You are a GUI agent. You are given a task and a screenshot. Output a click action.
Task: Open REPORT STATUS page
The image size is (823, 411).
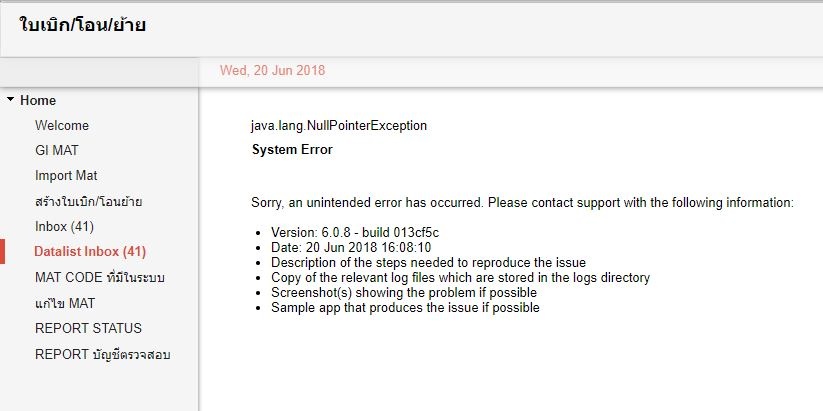(x=88, y=328)
